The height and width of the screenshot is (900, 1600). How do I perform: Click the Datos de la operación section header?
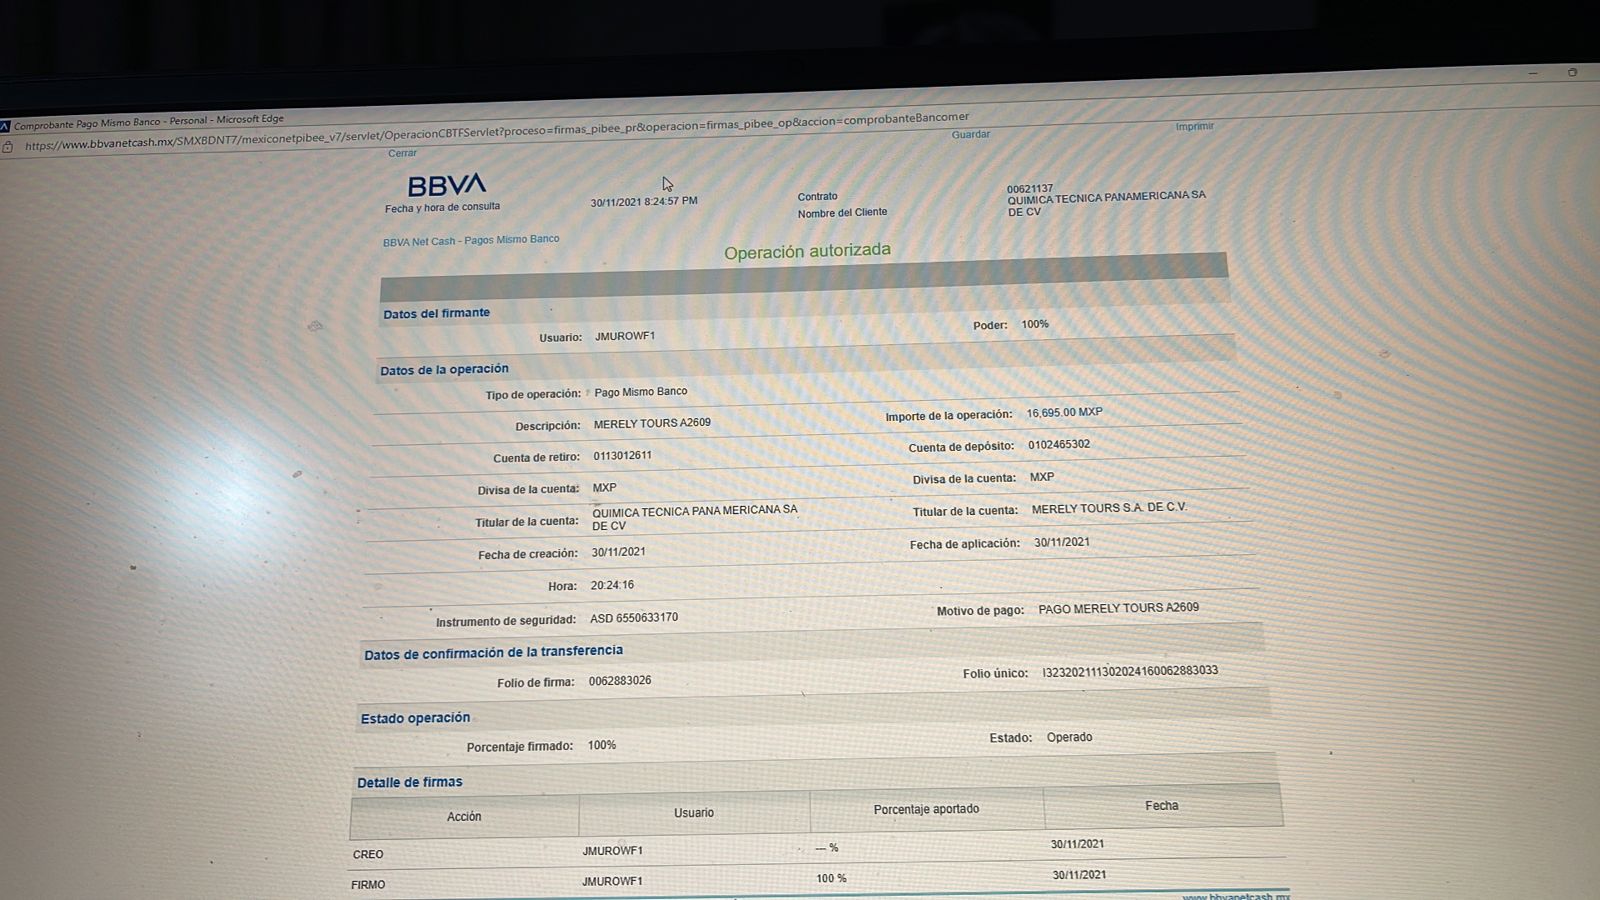pos(444,370)
